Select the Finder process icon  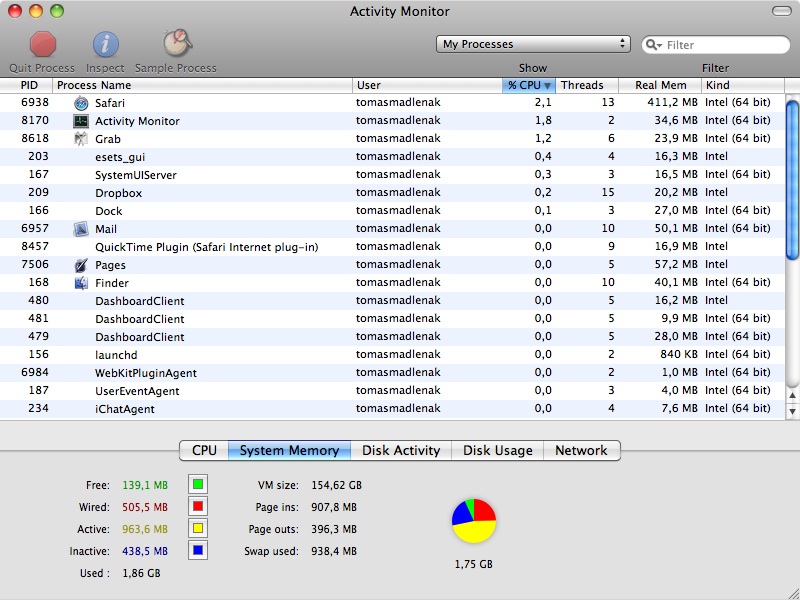pyautogui.click(x=81, y=283)
